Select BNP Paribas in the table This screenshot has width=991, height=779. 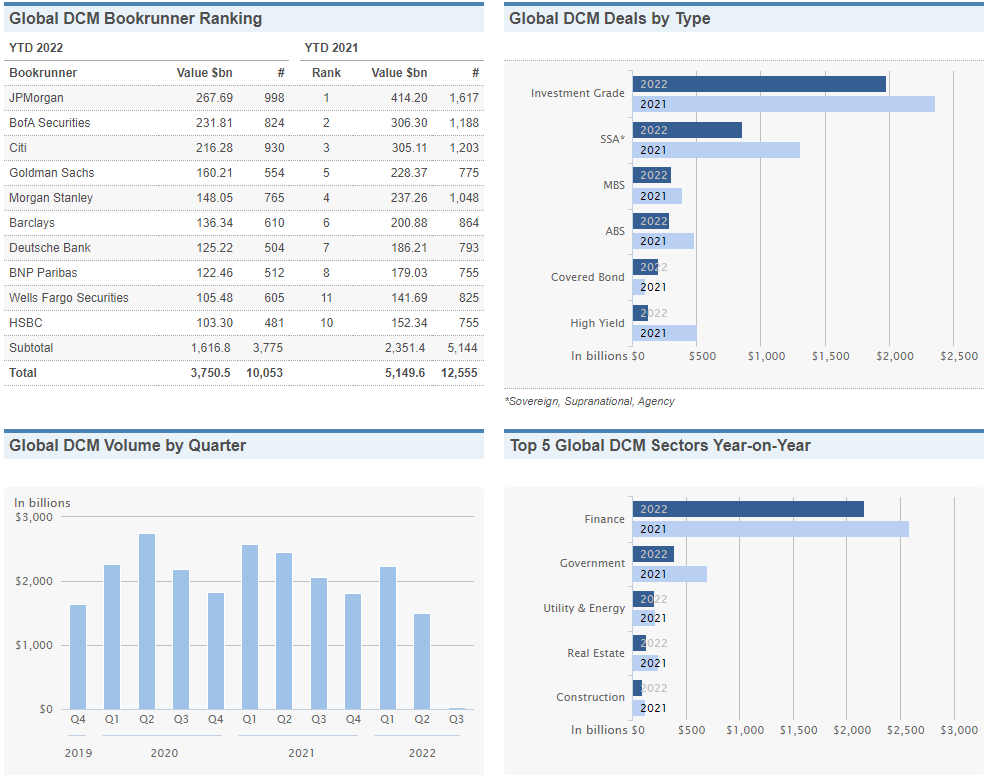pyautogui.click(x=43, y=273)
